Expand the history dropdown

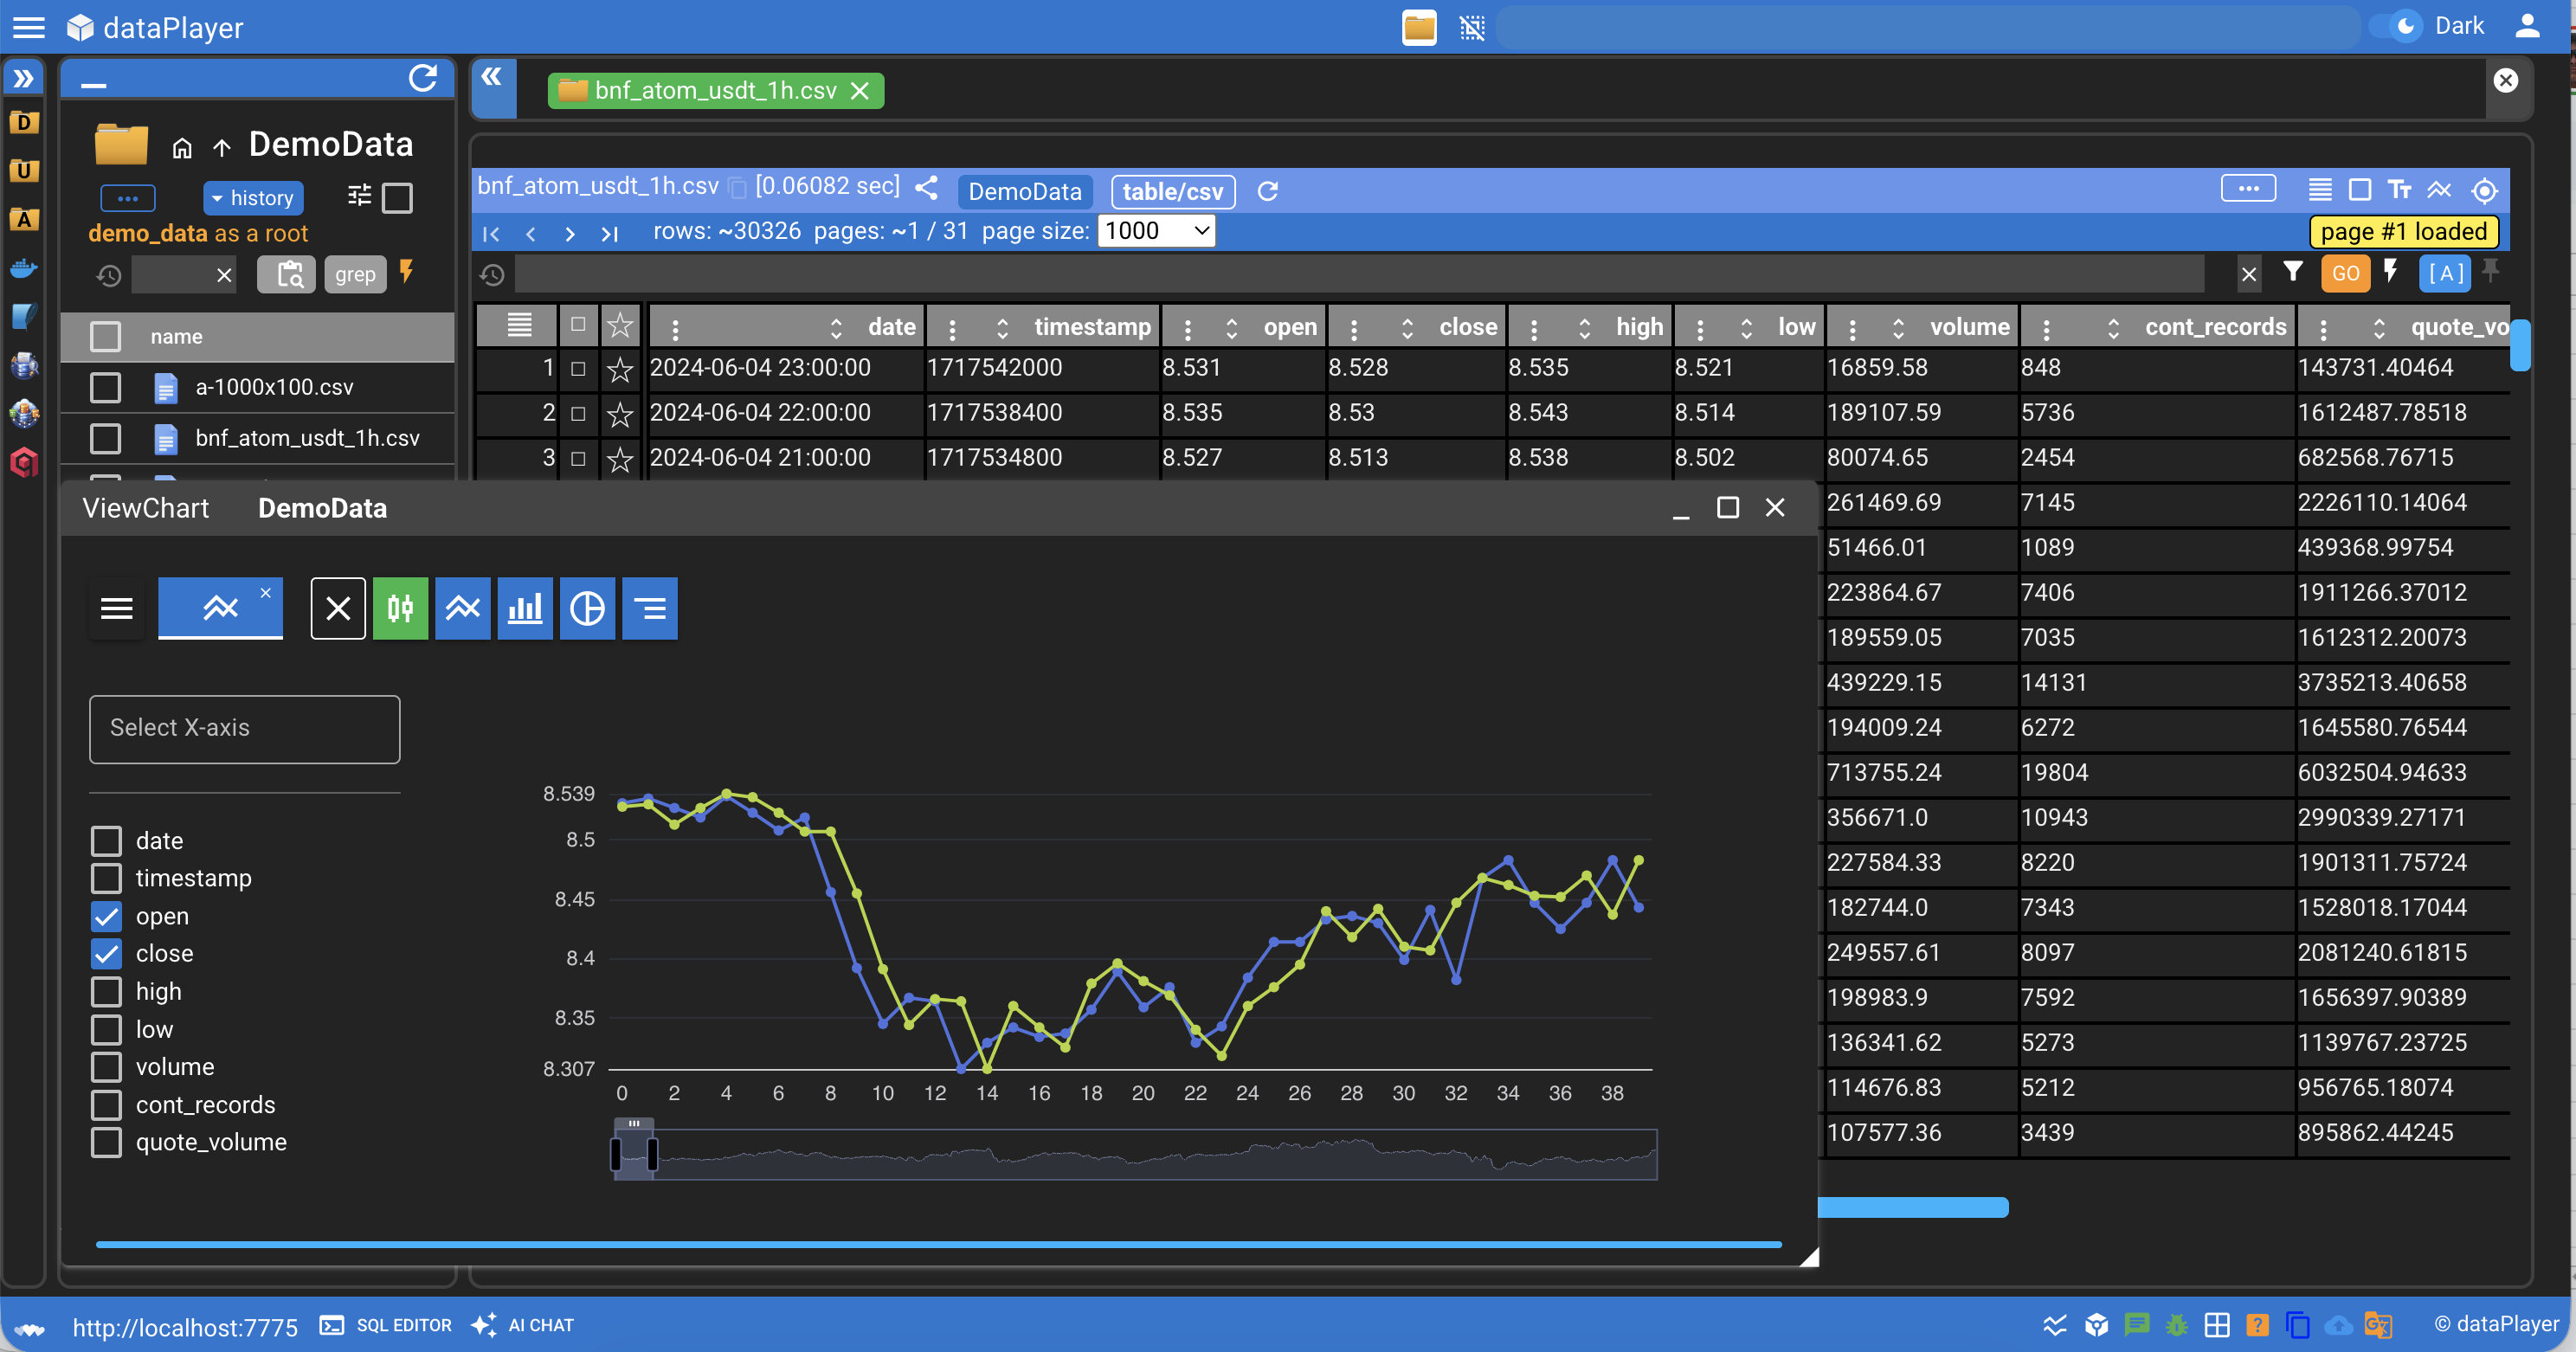coord(253,198)
